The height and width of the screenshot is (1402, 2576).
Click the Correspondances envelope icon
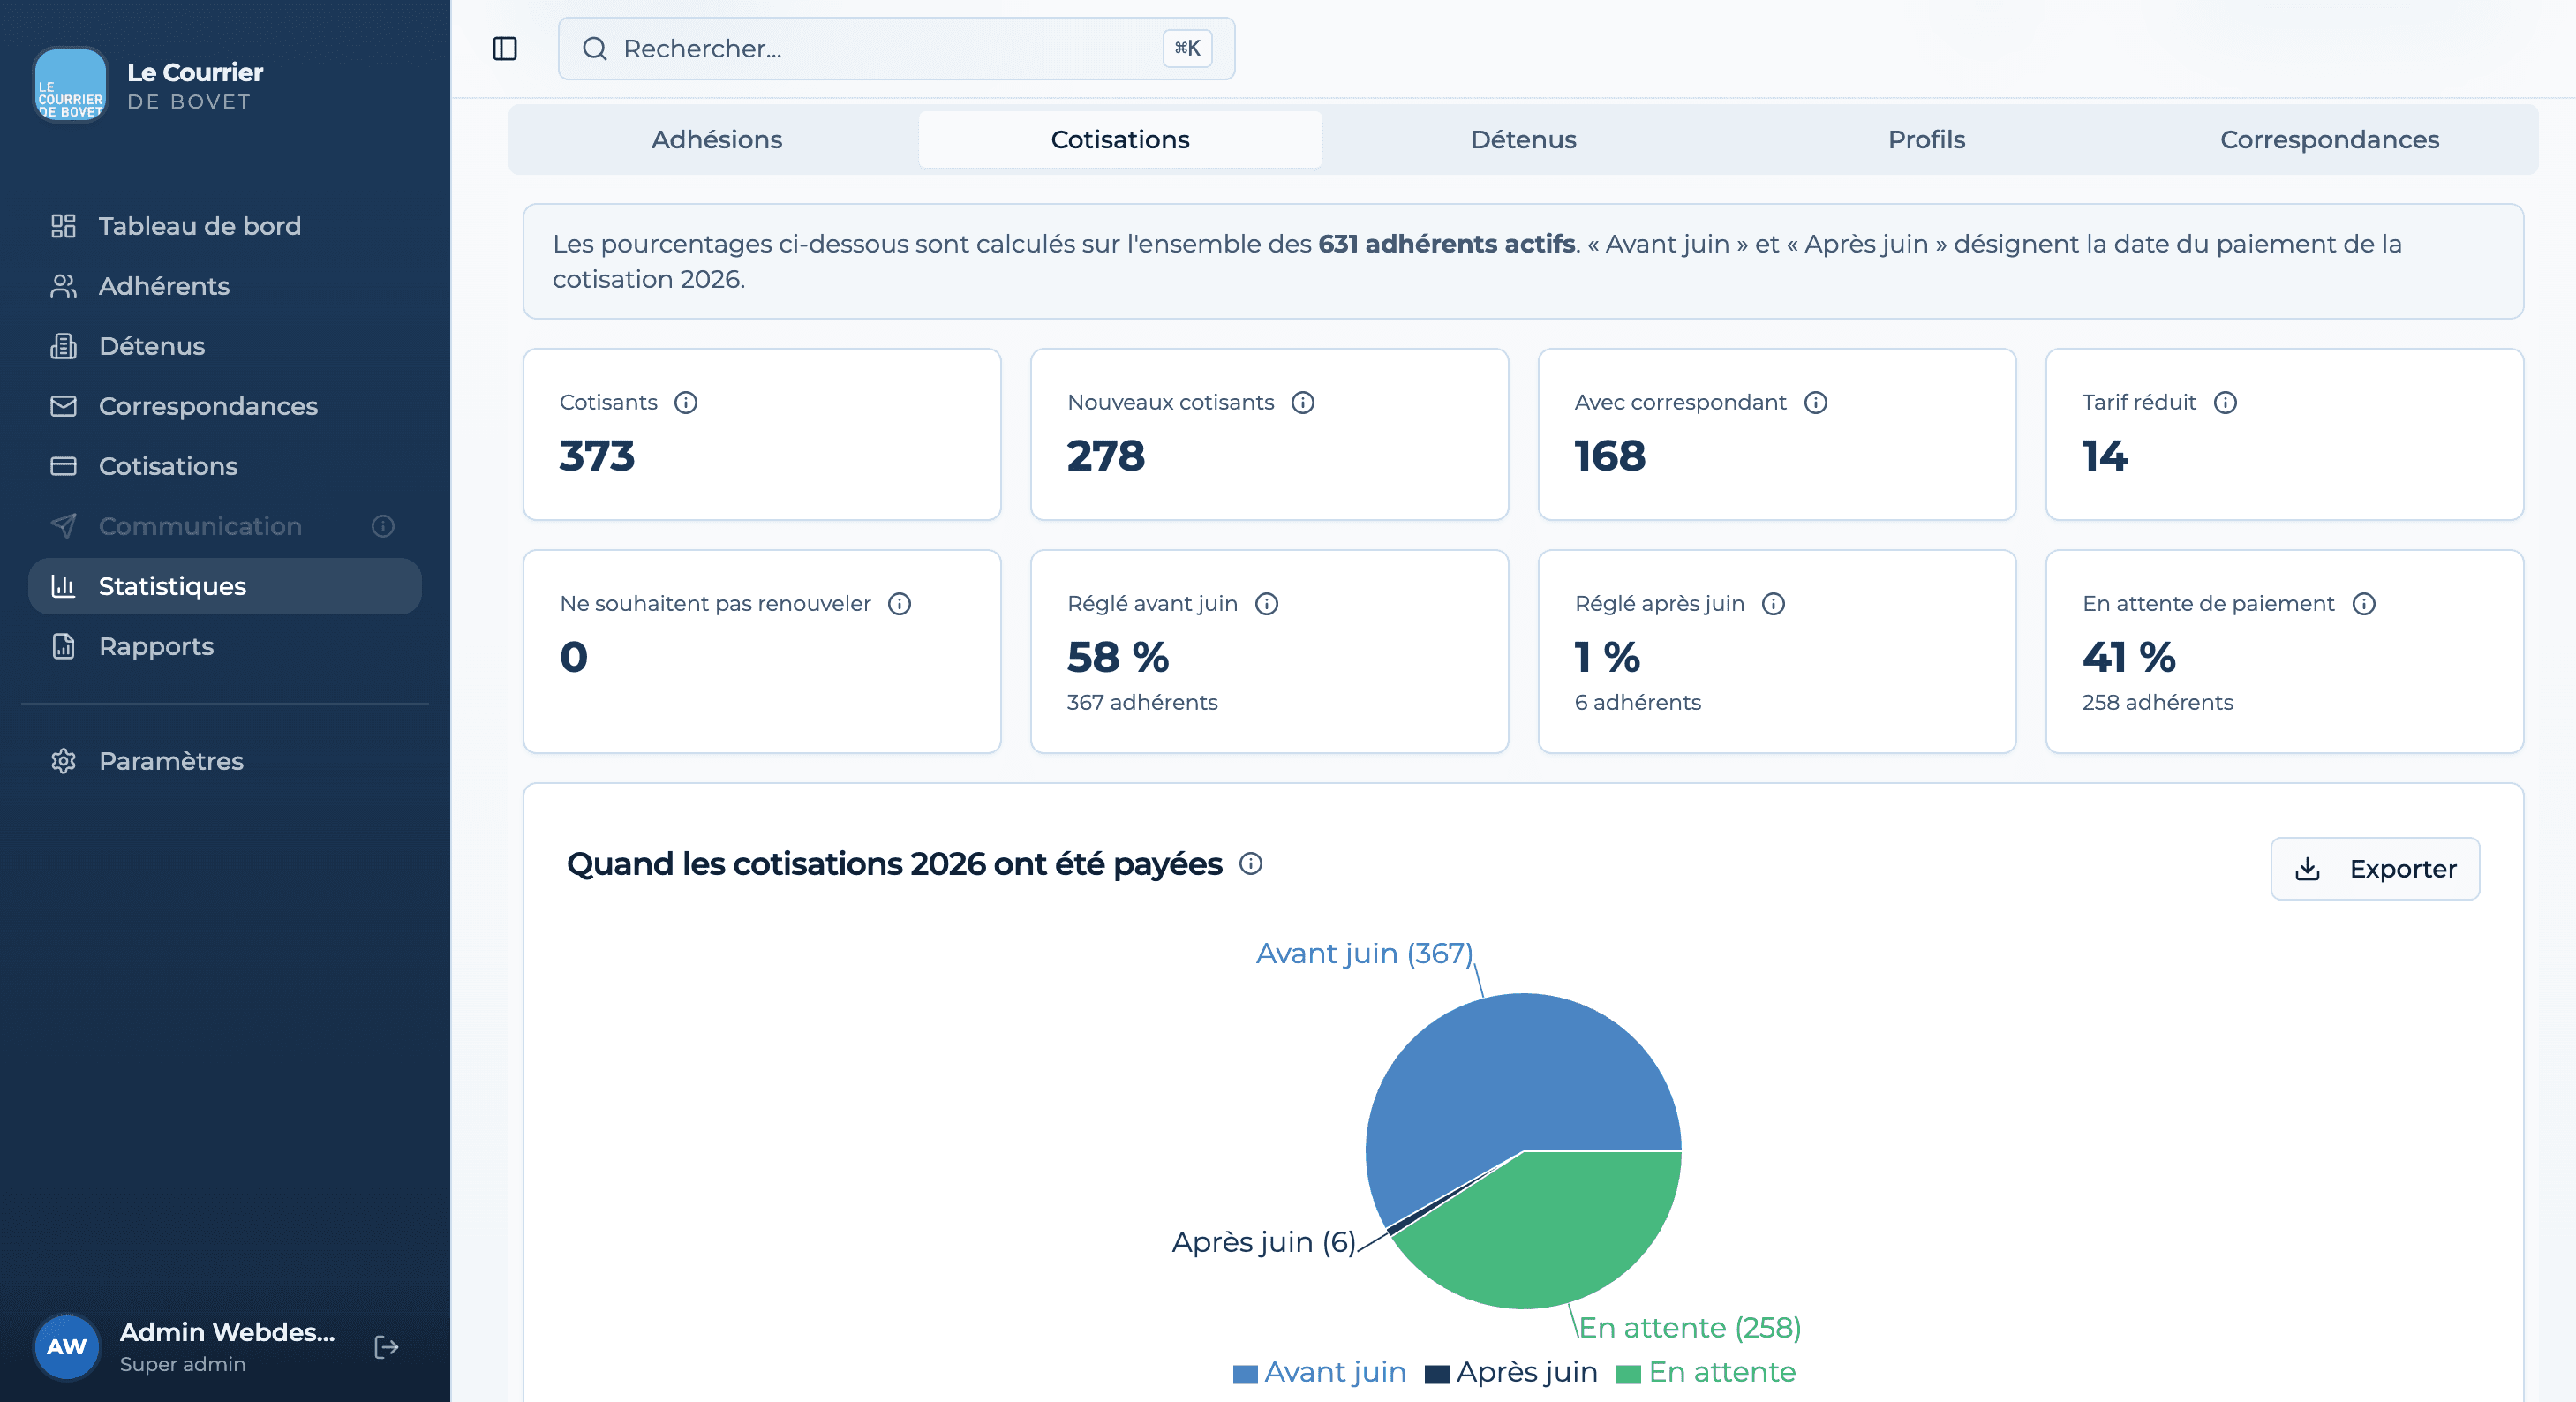(63, 406)
